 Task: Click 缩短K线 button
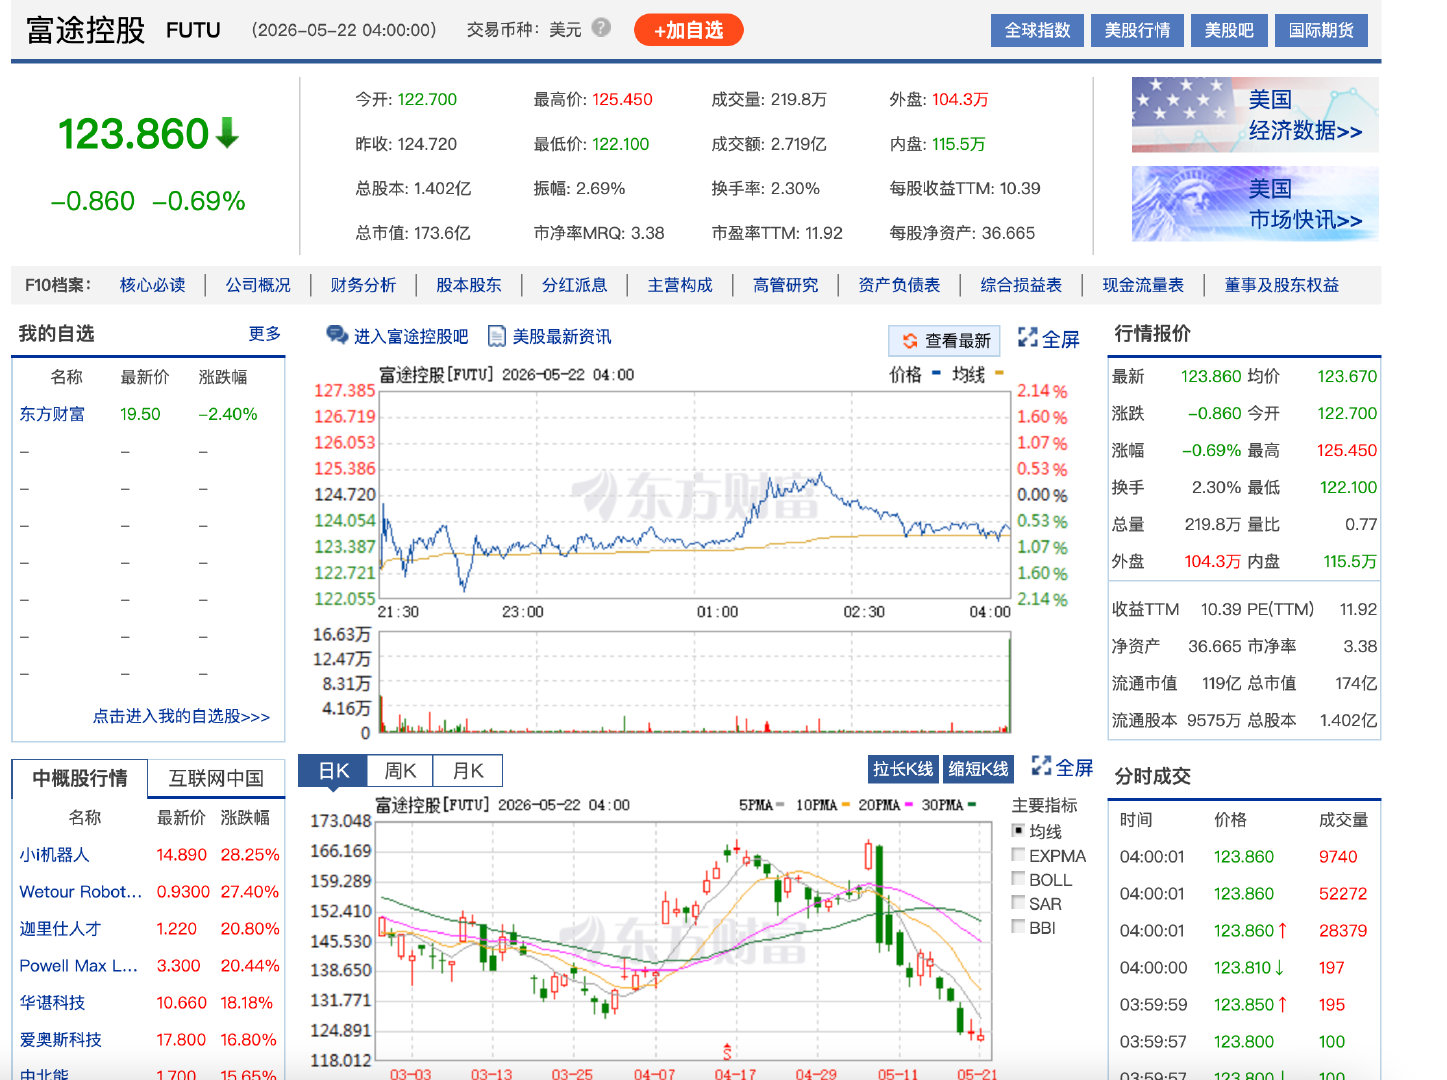coord(978,768)
